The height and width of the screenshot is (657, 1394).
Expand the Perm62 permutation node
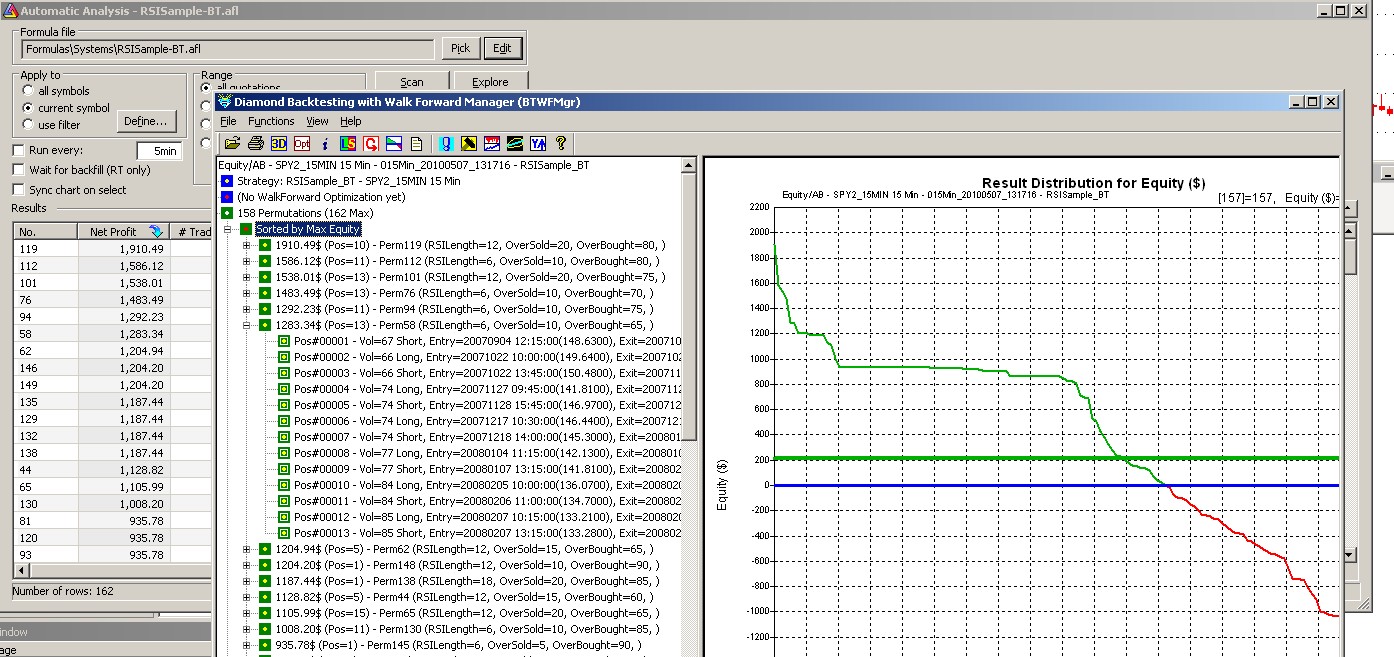point(246,549)
